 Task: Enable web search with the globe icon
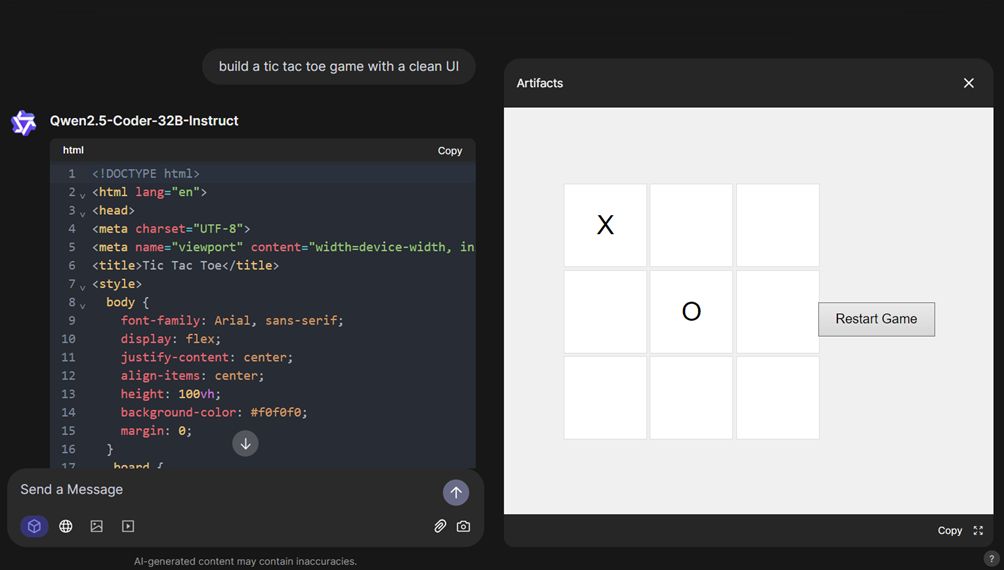(x=66, y=526)
